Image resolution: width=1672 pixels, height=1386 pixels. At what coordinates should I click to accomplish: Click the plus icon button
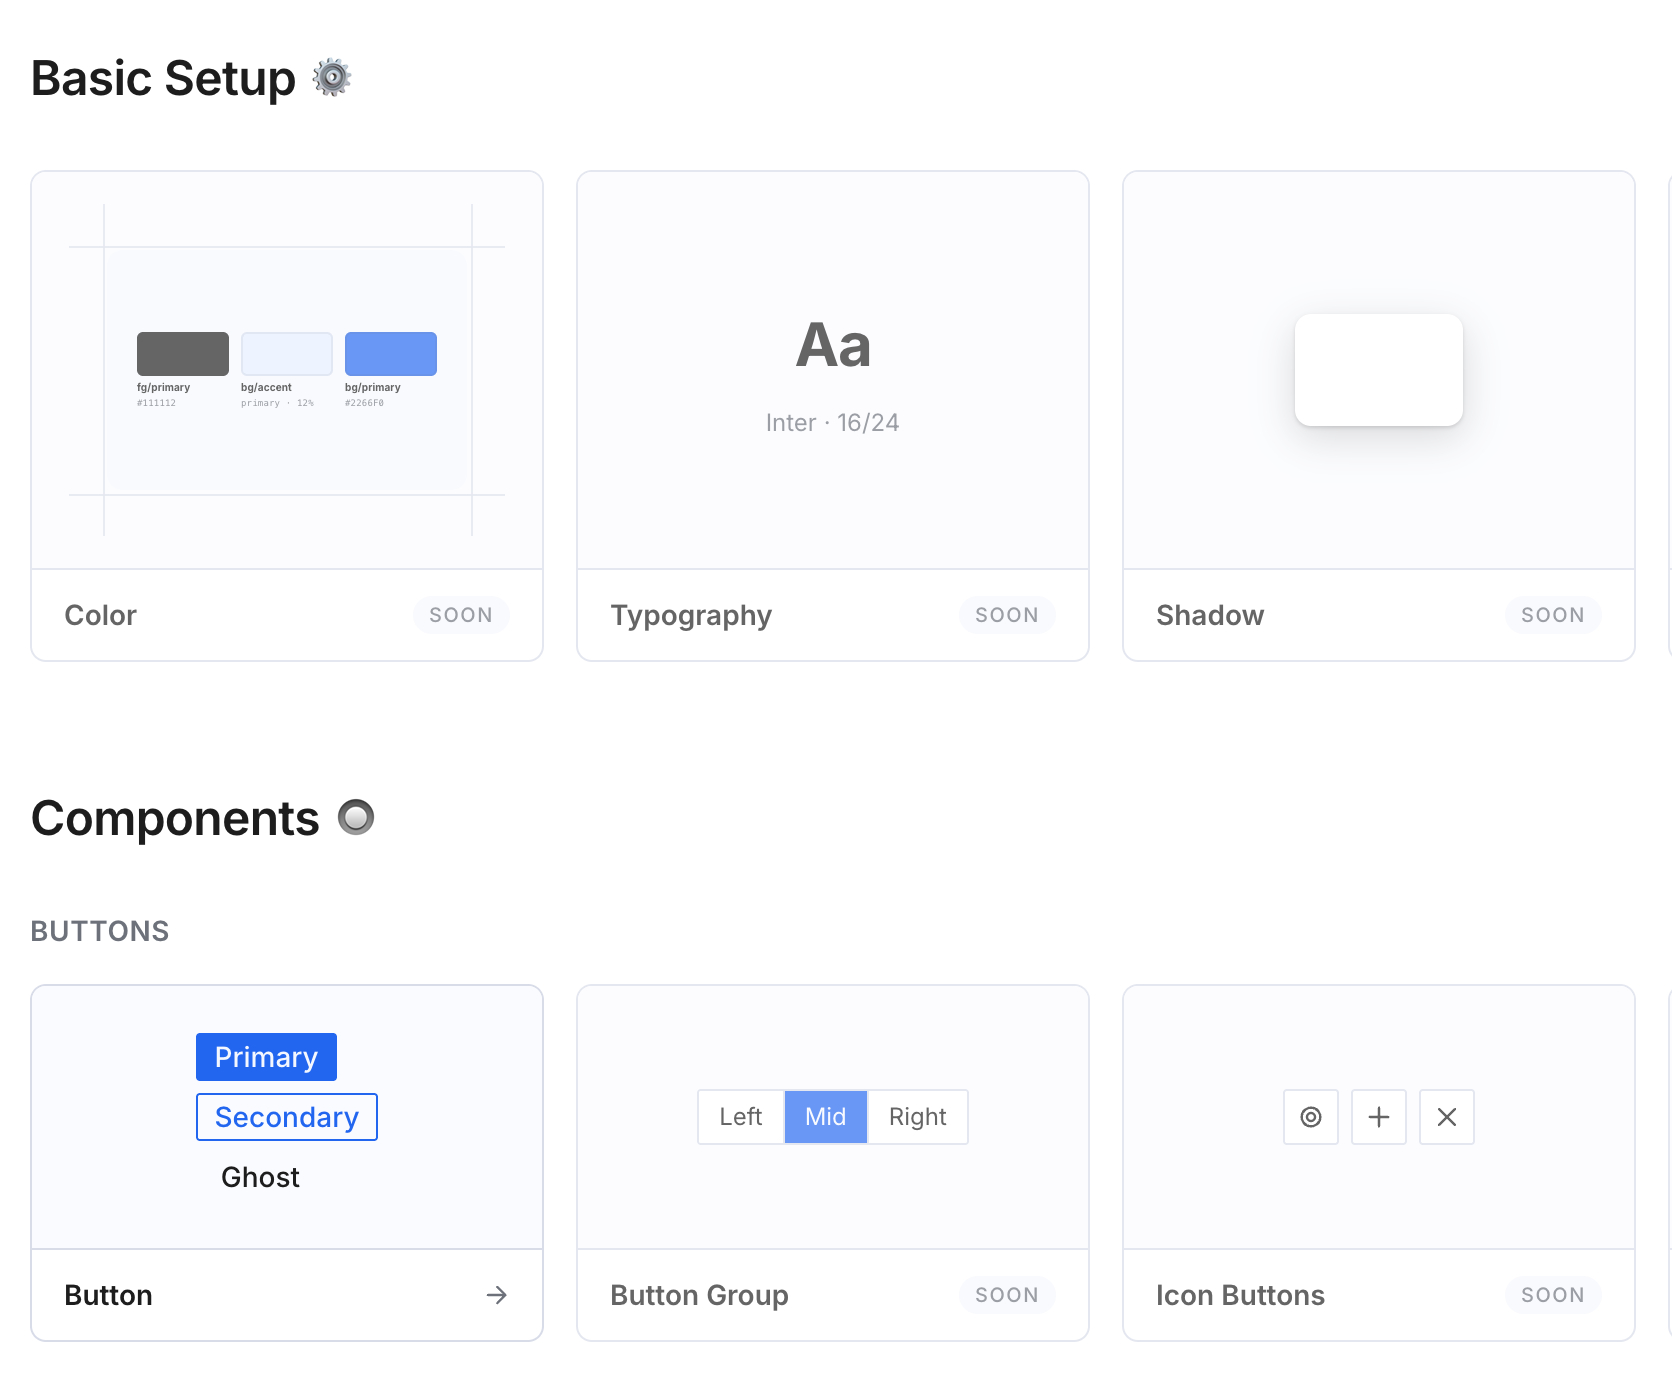1379,1117
